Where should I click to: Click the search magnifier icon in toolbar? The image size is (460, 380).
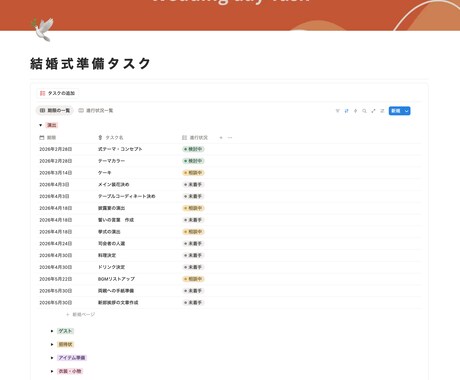[x=364, y=111]
